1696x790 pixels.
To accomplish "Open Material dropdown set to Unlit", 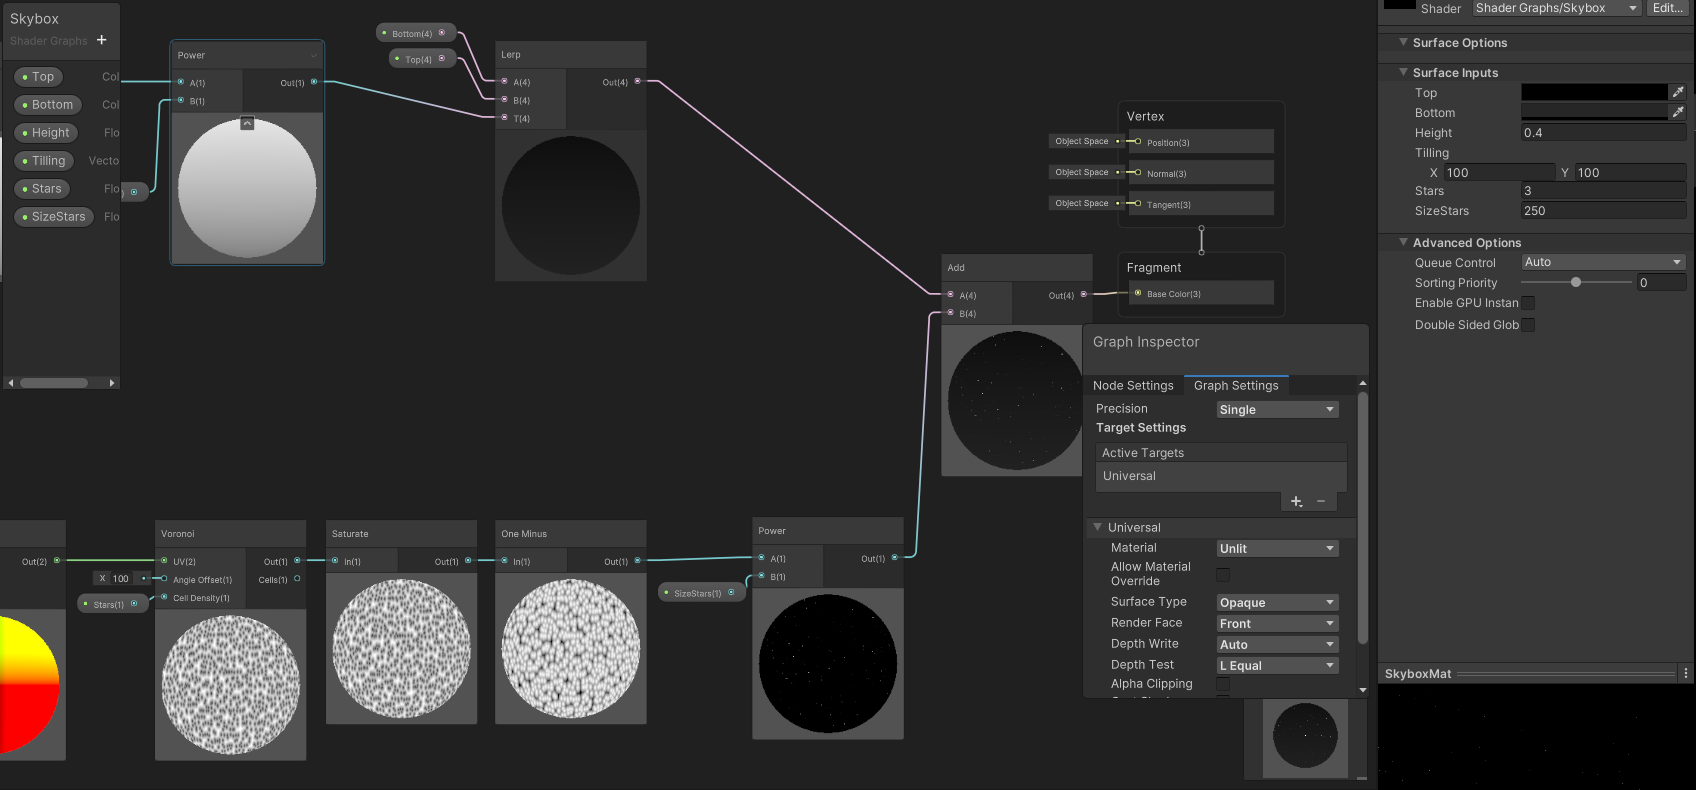I will point(1277,549).
